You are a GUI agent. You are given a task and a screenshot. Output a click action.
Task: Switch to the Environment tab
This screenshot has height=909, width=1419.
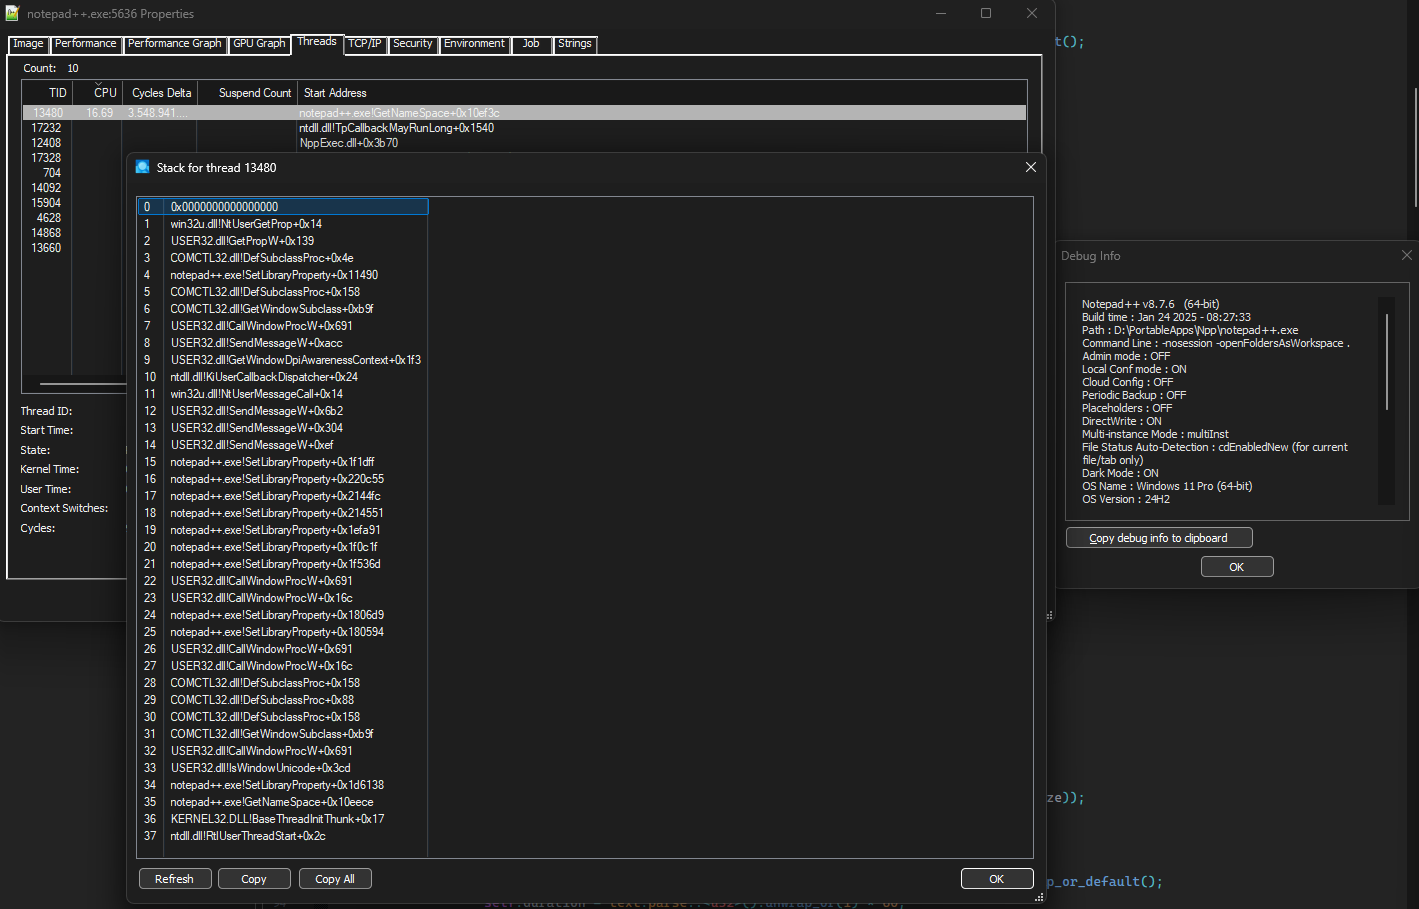(474, 44)
